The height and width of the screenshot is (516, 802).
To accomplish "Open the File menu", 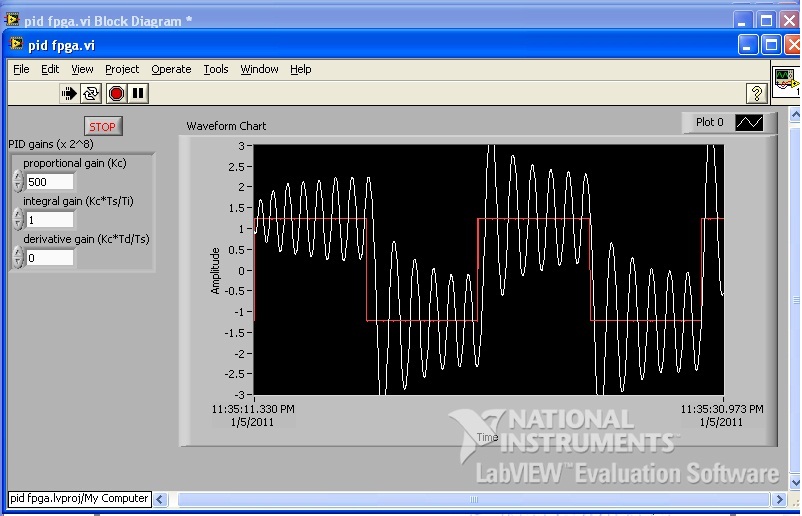I will (21, 69).
